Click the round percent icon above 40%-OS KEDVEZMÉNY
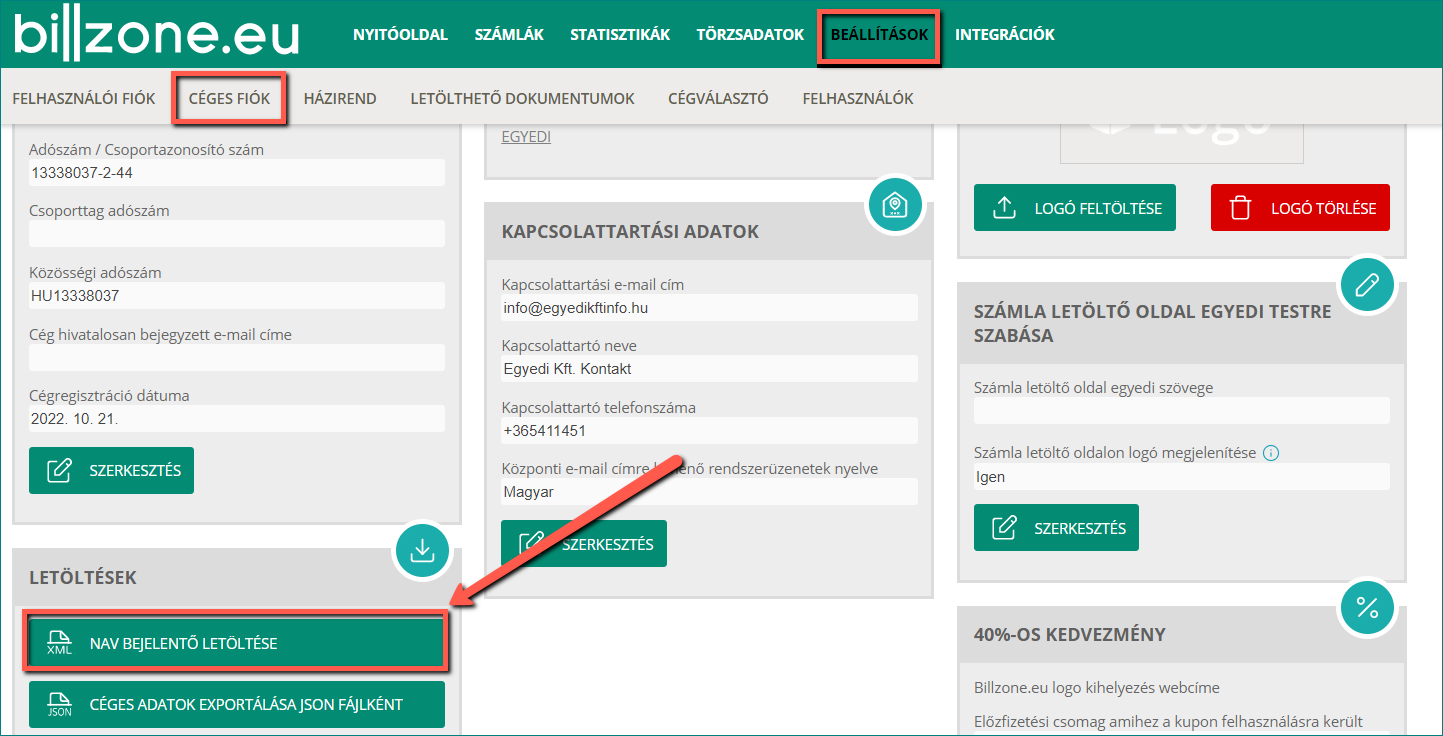This screenshot has width=1443, height=736. coord(1366,607)
